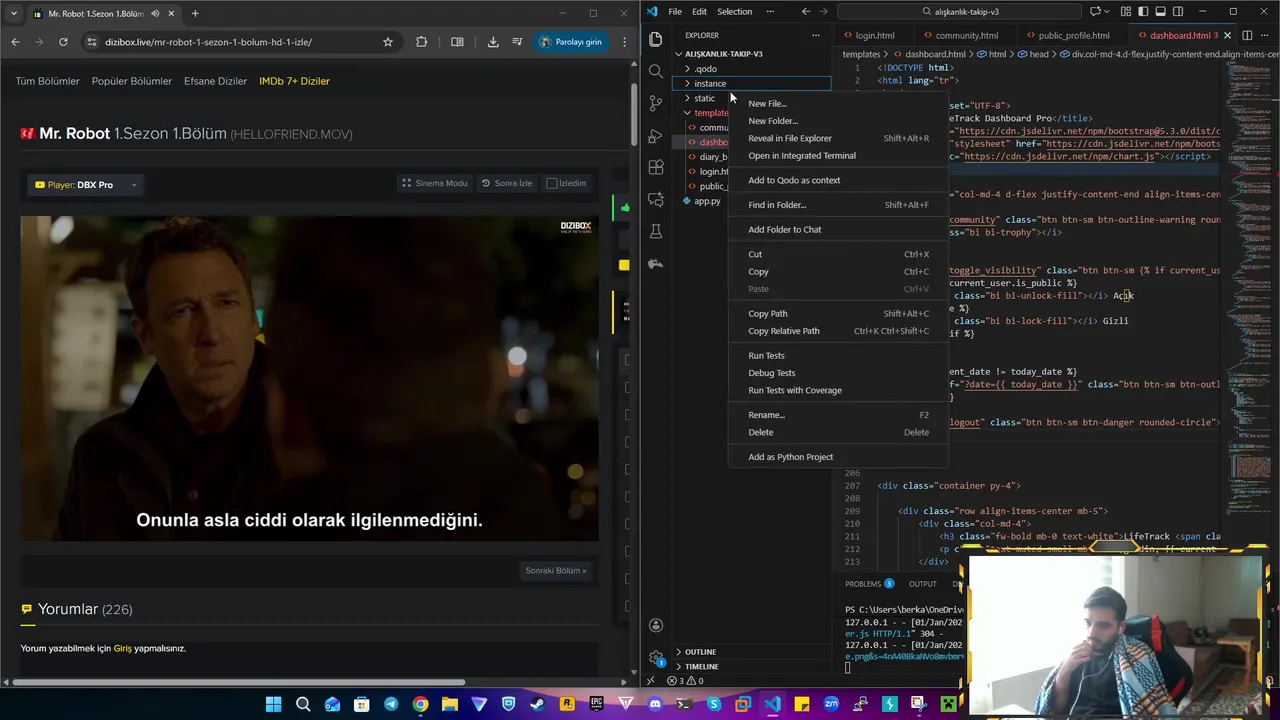Image resolution: width=1280 pixels, height=720 pixels.
Task: Open Chrome downloads icon
Action: pyautogui.click(x=493, y=42)
